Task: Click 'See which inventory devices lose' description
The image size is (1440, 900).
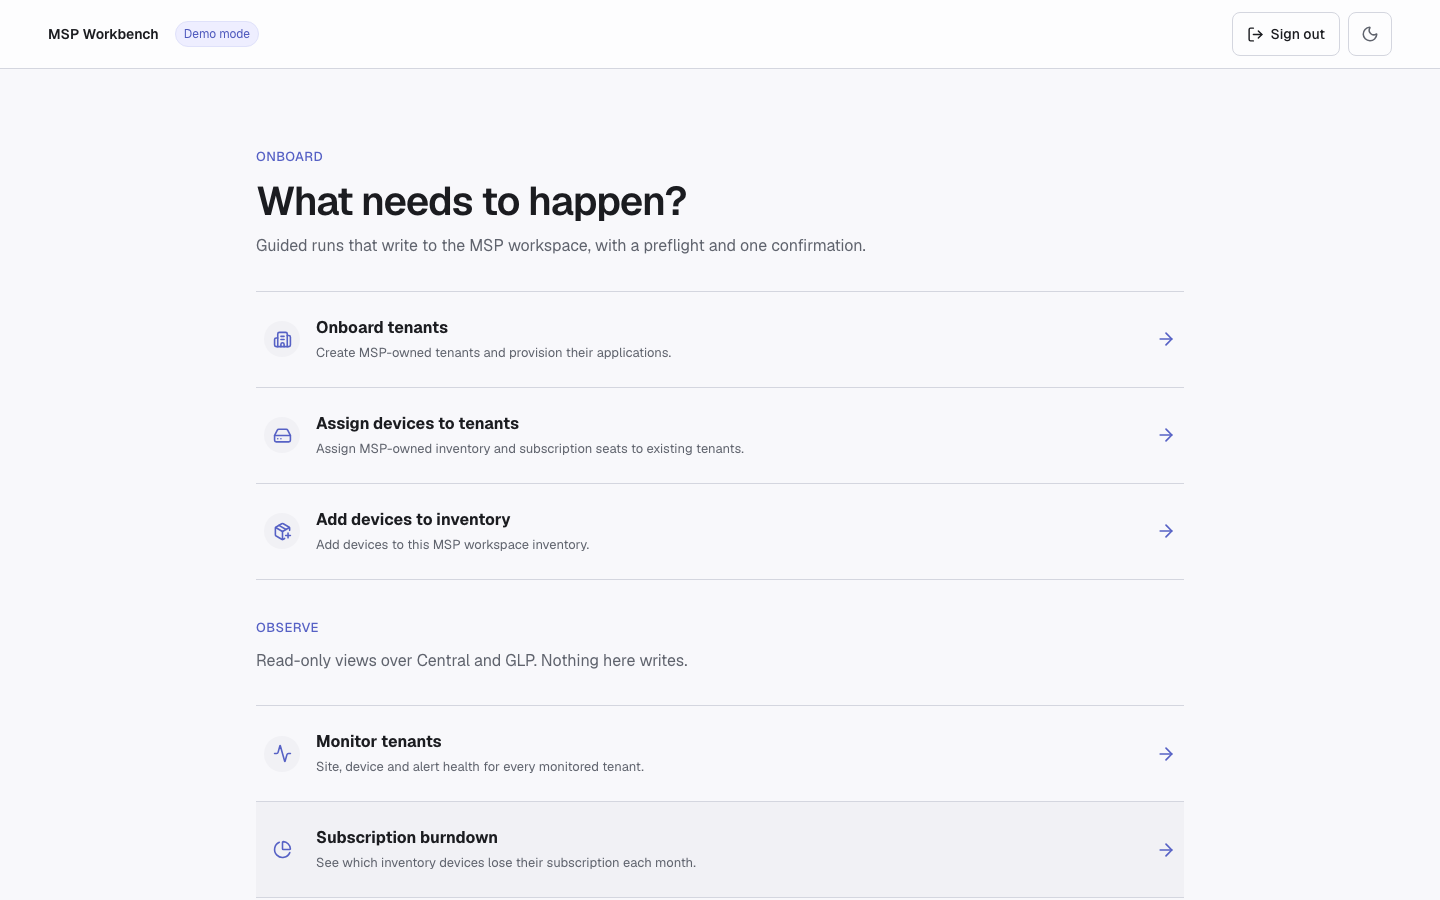Action: coord(506,862)
